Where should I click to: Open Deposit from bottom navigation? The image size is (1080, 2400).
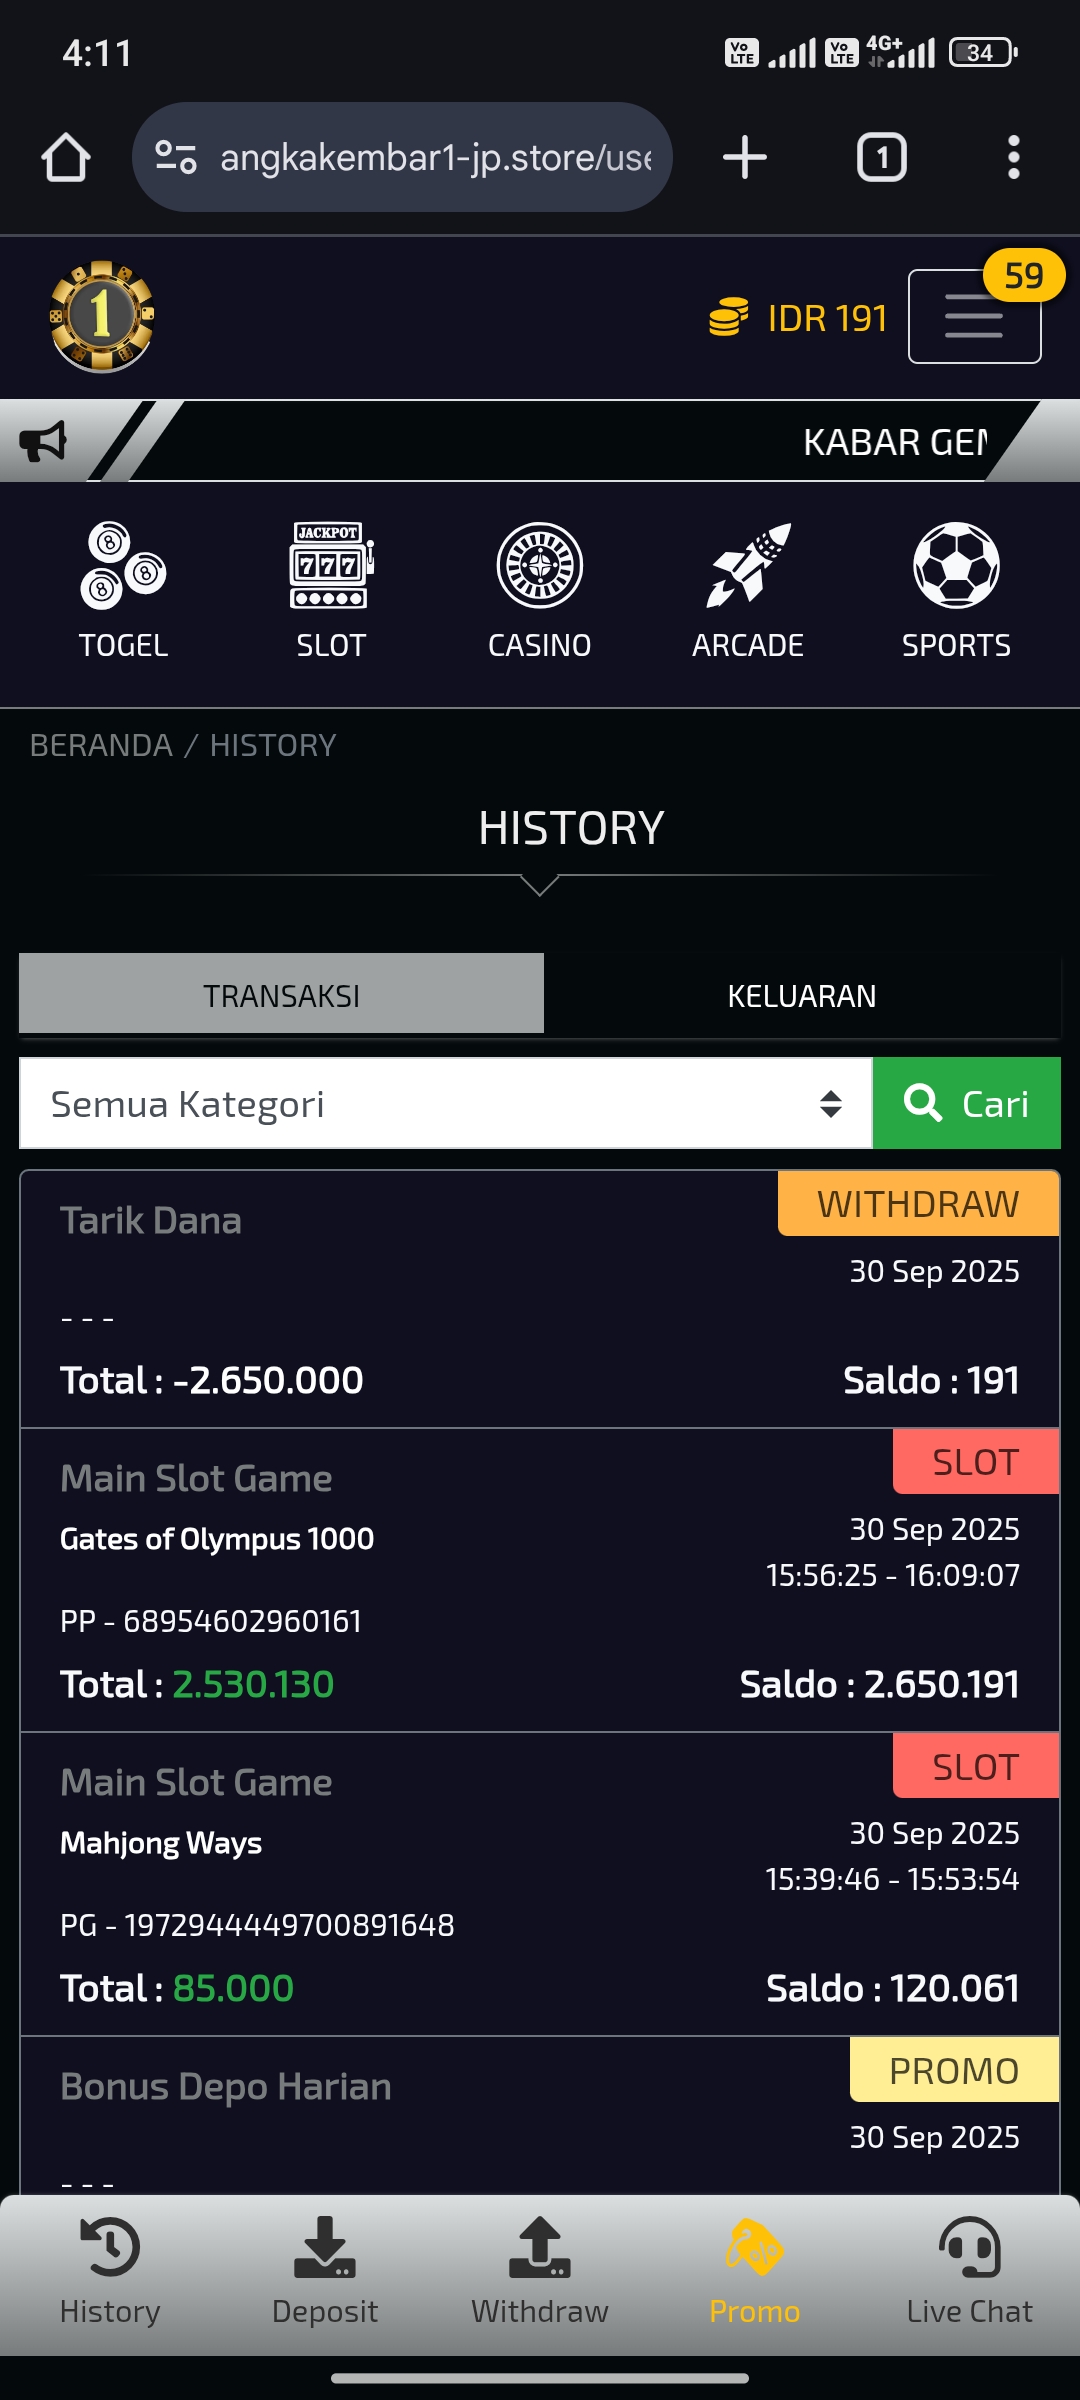coord(325,2272)
